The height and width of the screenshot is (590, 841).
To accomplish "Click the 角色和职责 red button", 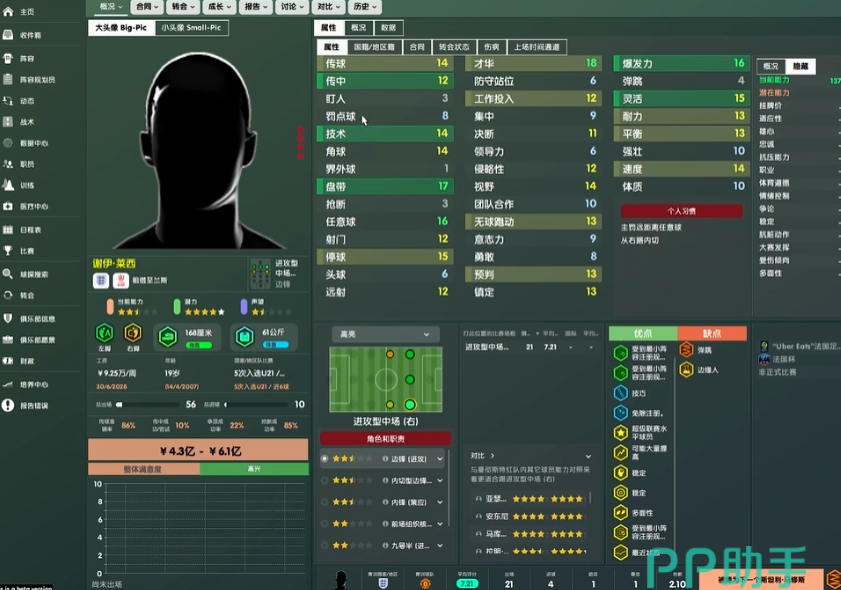I will point(385,439).
